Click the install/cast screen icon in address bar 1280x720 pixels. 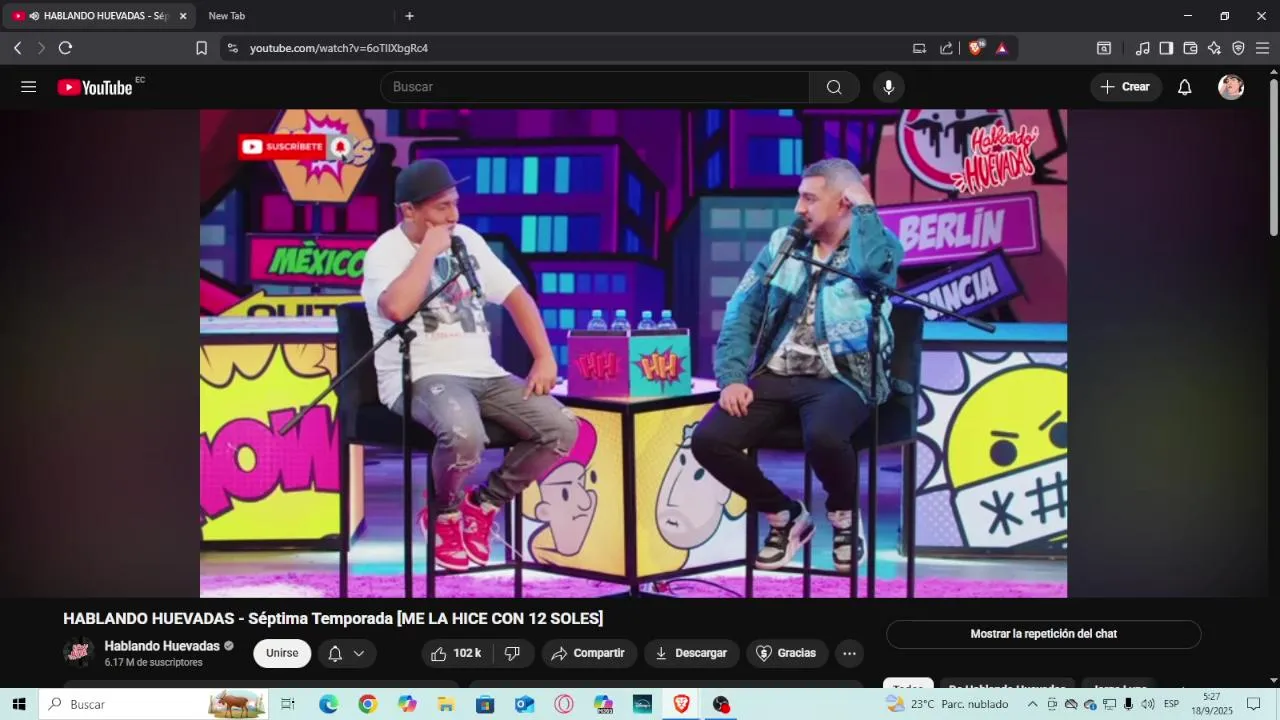click(919, 48)
